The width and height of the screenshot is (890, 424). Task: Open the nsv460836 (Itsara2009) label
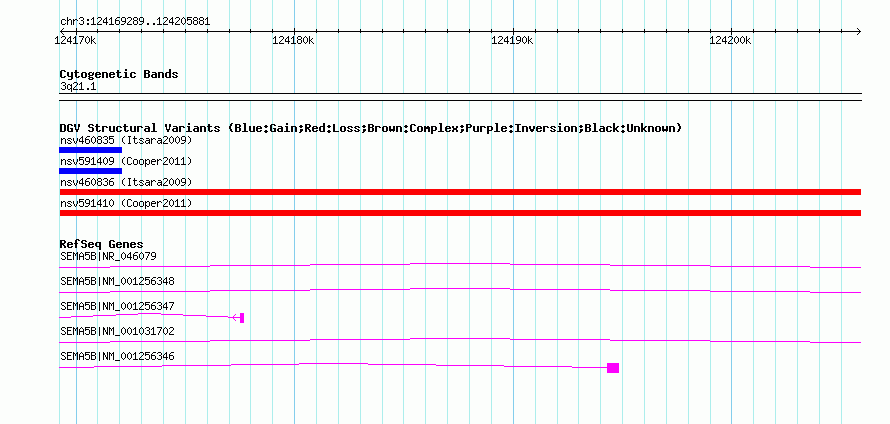click(x=126, y=182)
